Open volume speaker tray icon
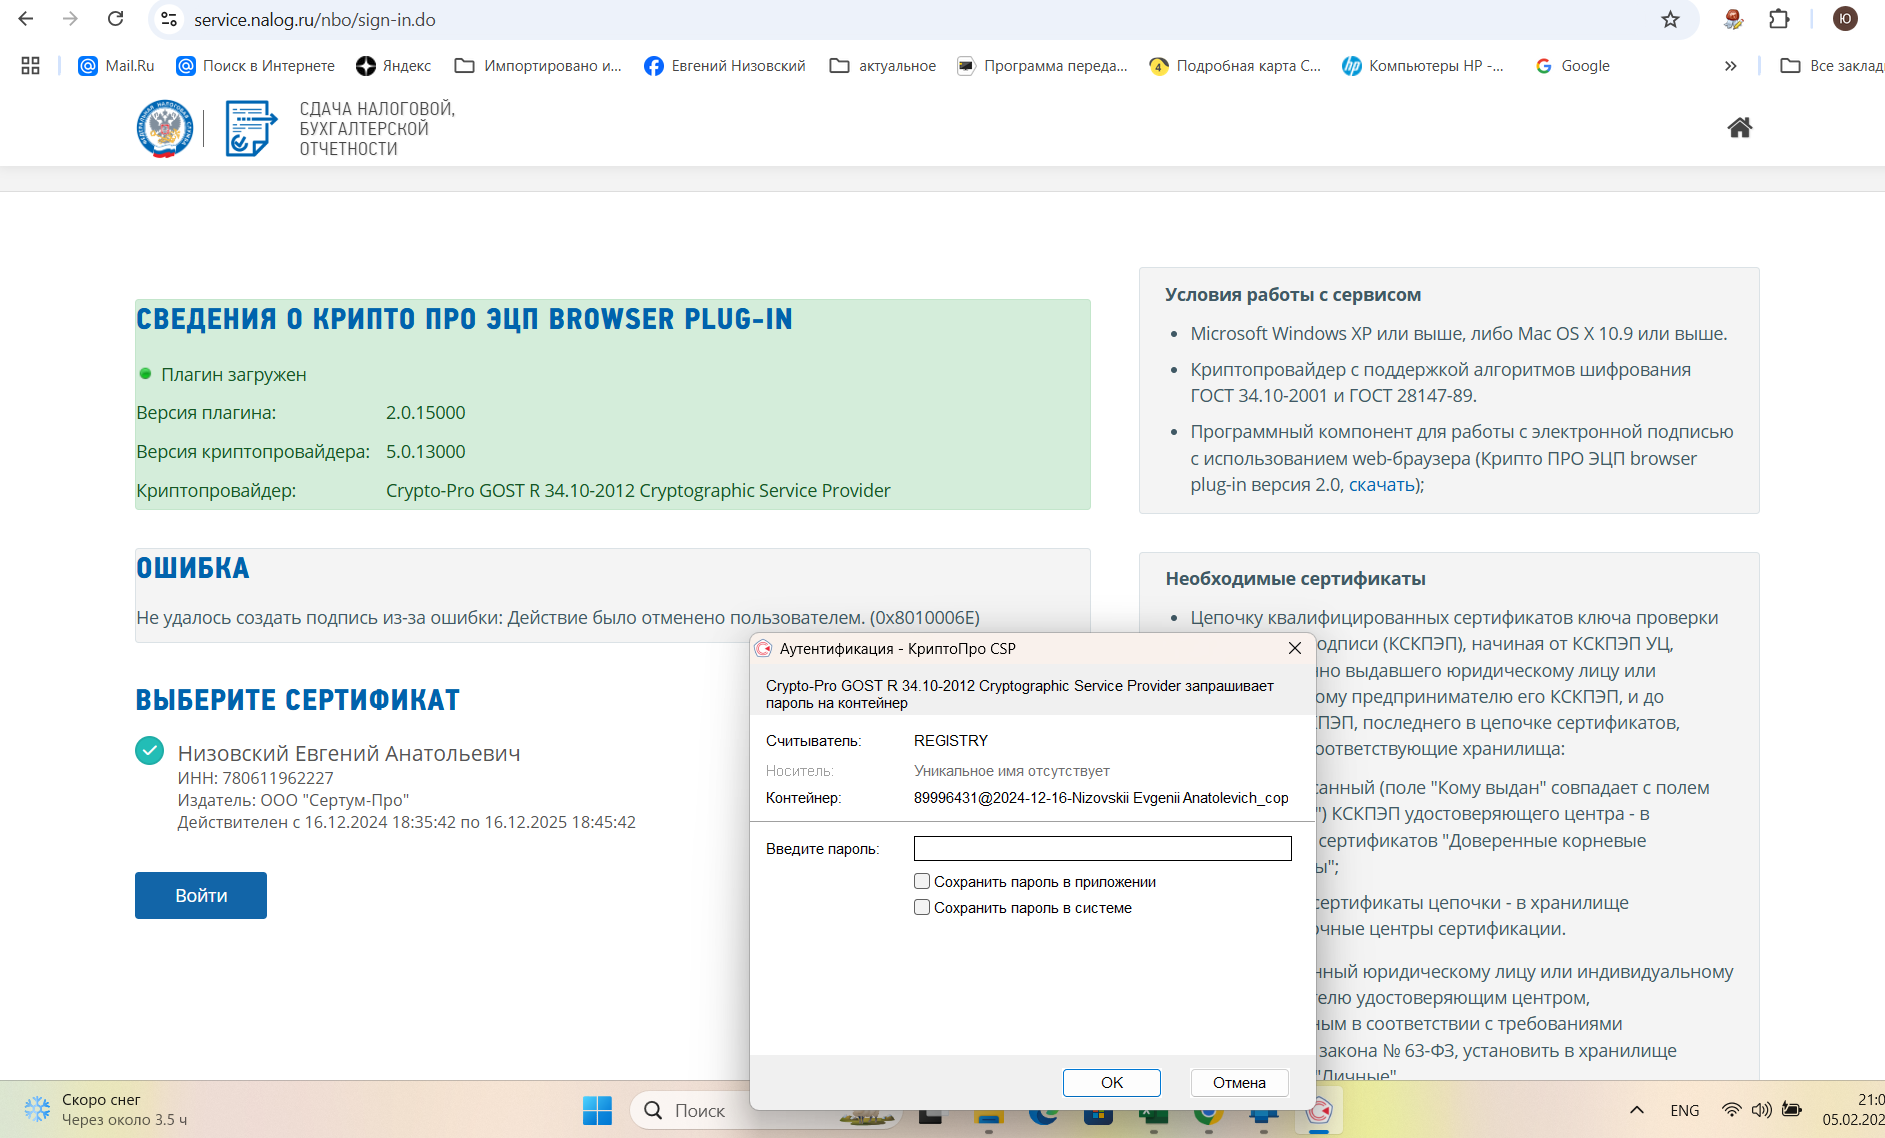Screen dimensions: 1885x1138 click(x=1761, y=1110)
